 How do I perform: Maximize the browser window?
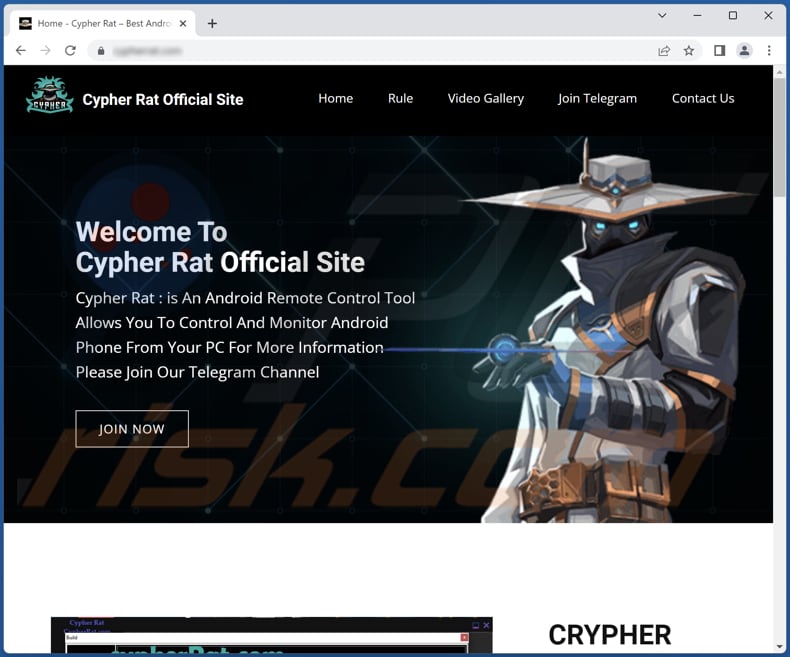733,16
